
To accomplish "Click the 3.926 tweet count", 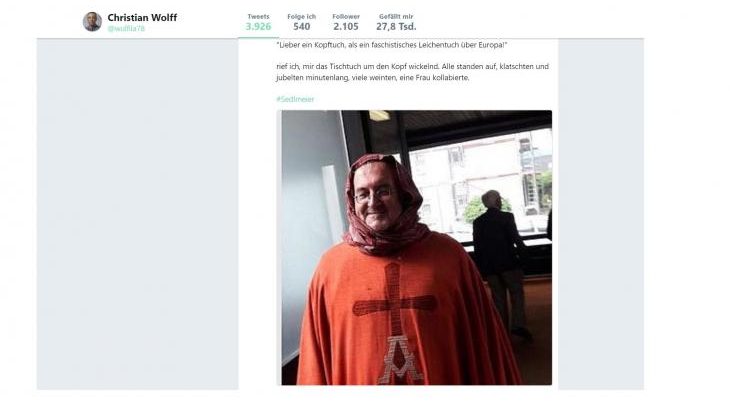I will point(258,27).
